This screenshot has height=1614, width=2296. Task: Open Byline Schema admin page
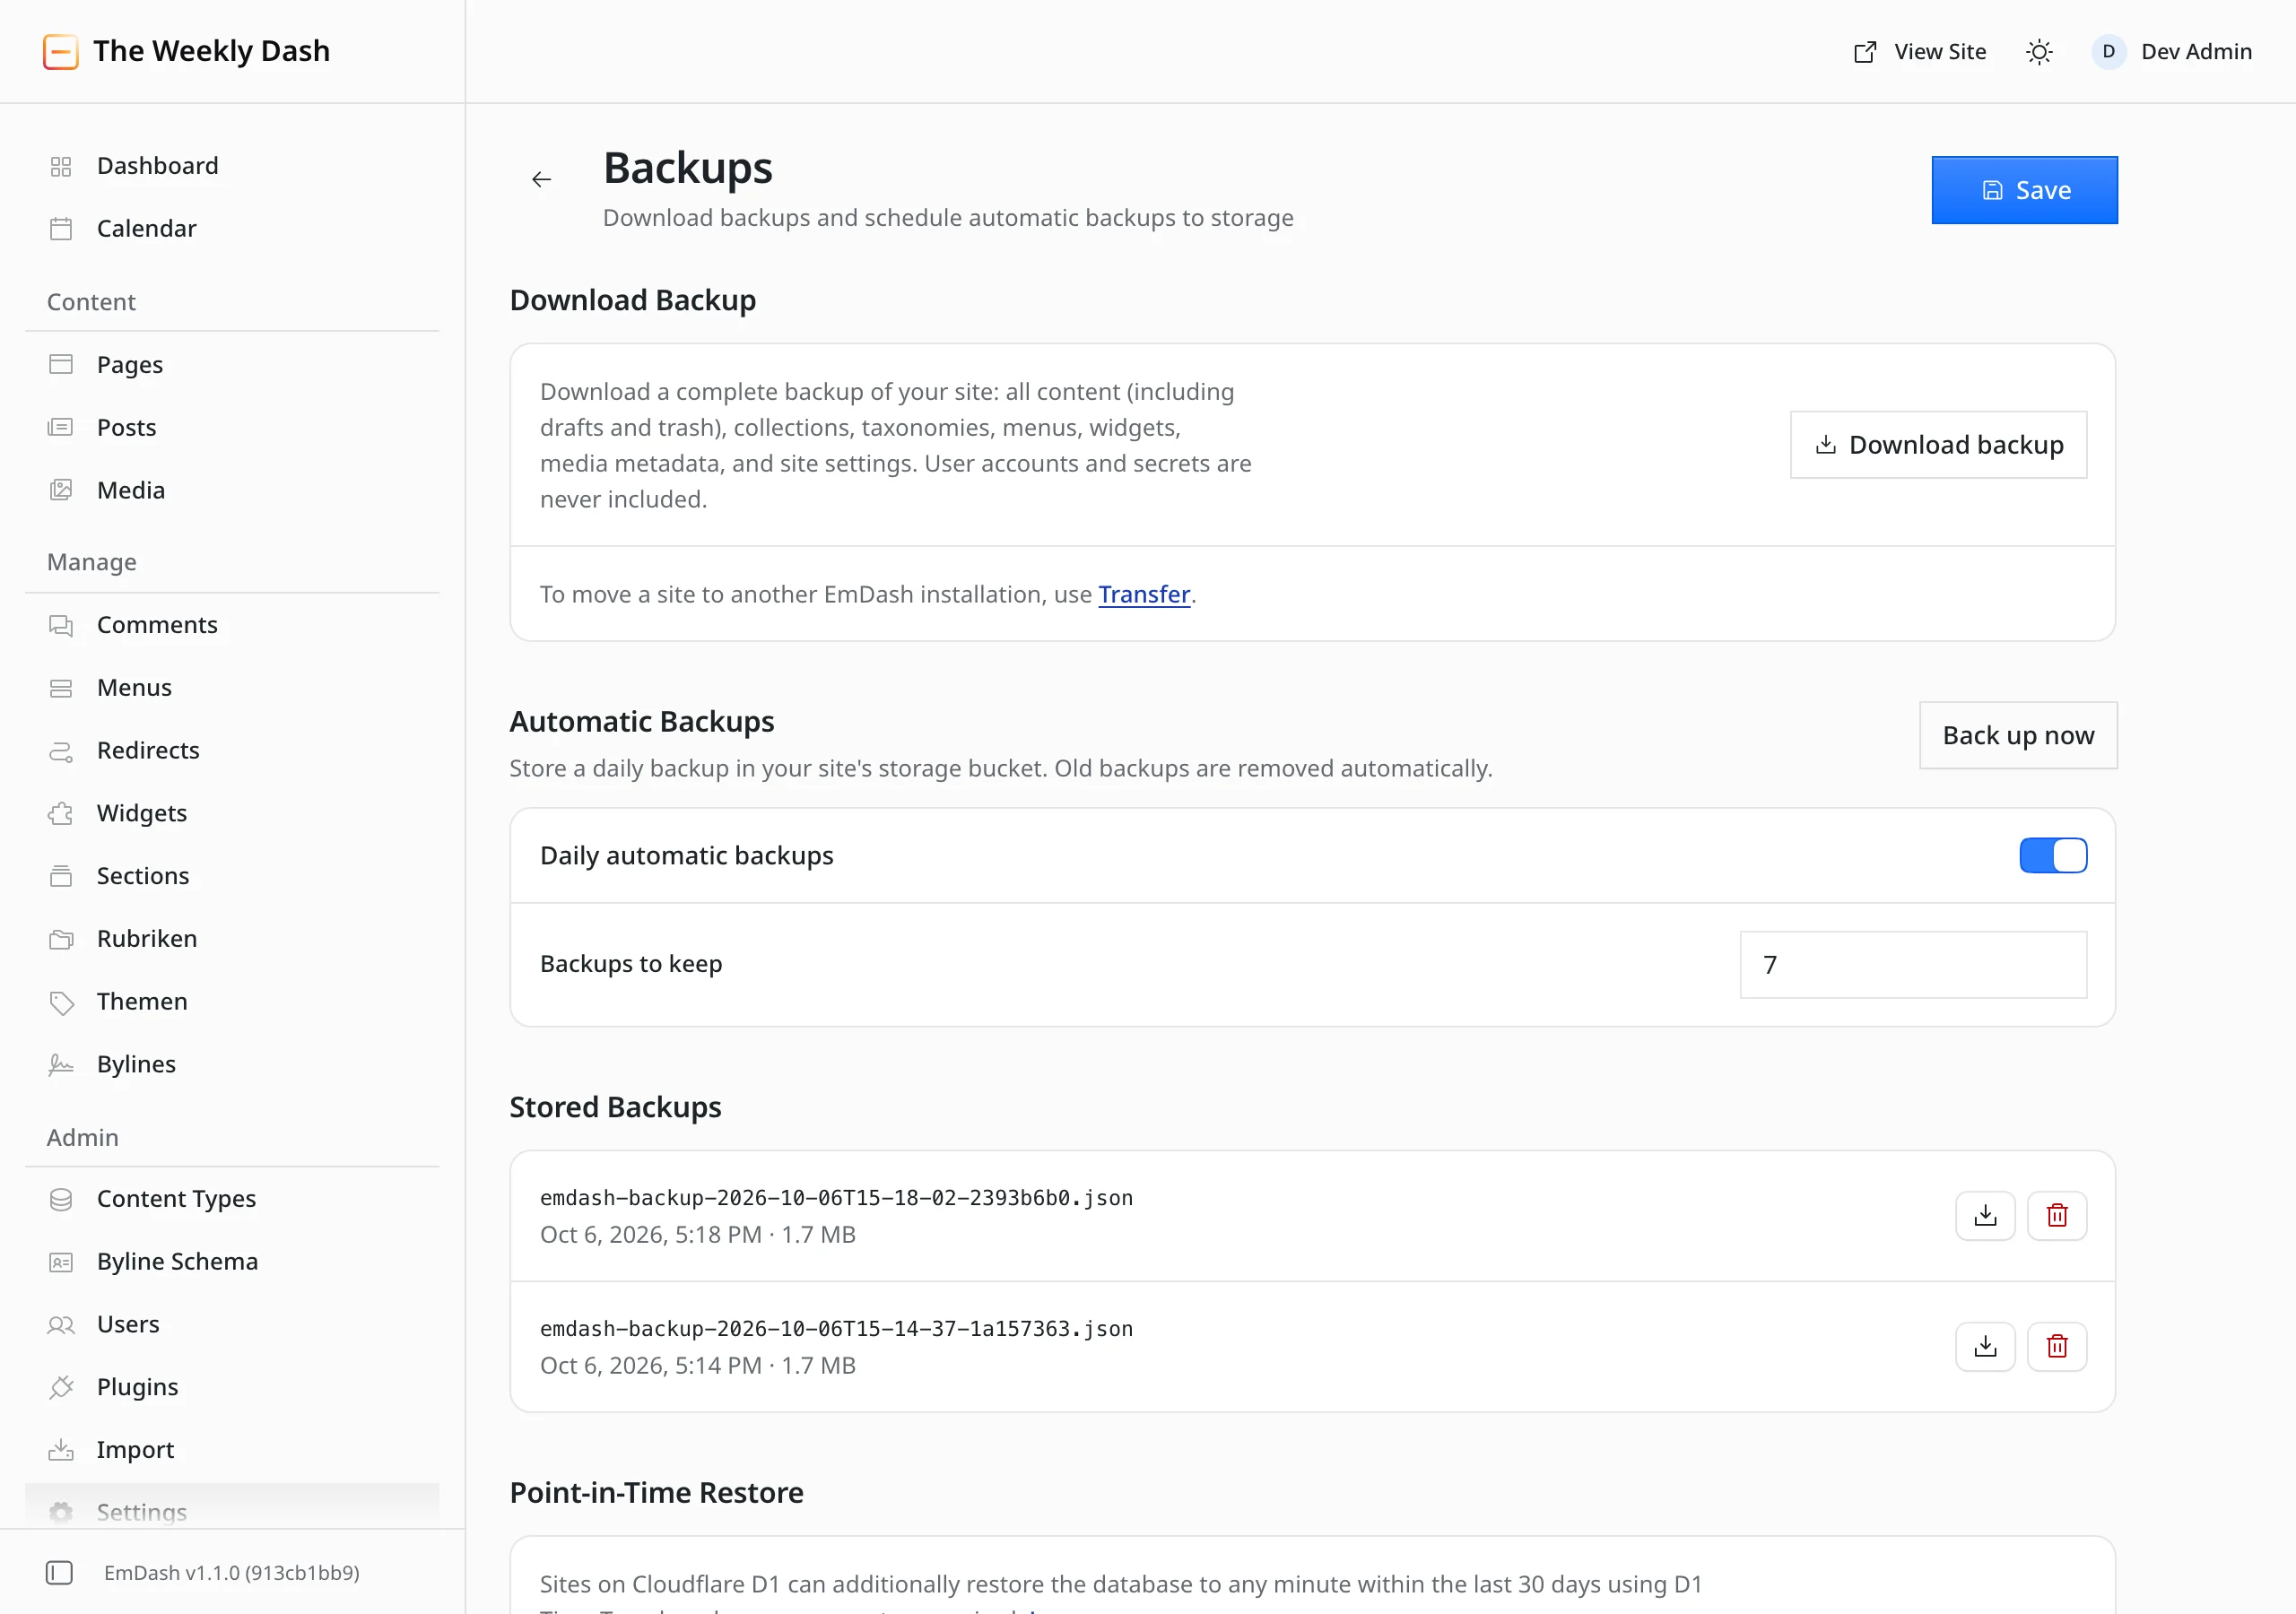(x=232, y=1262)
